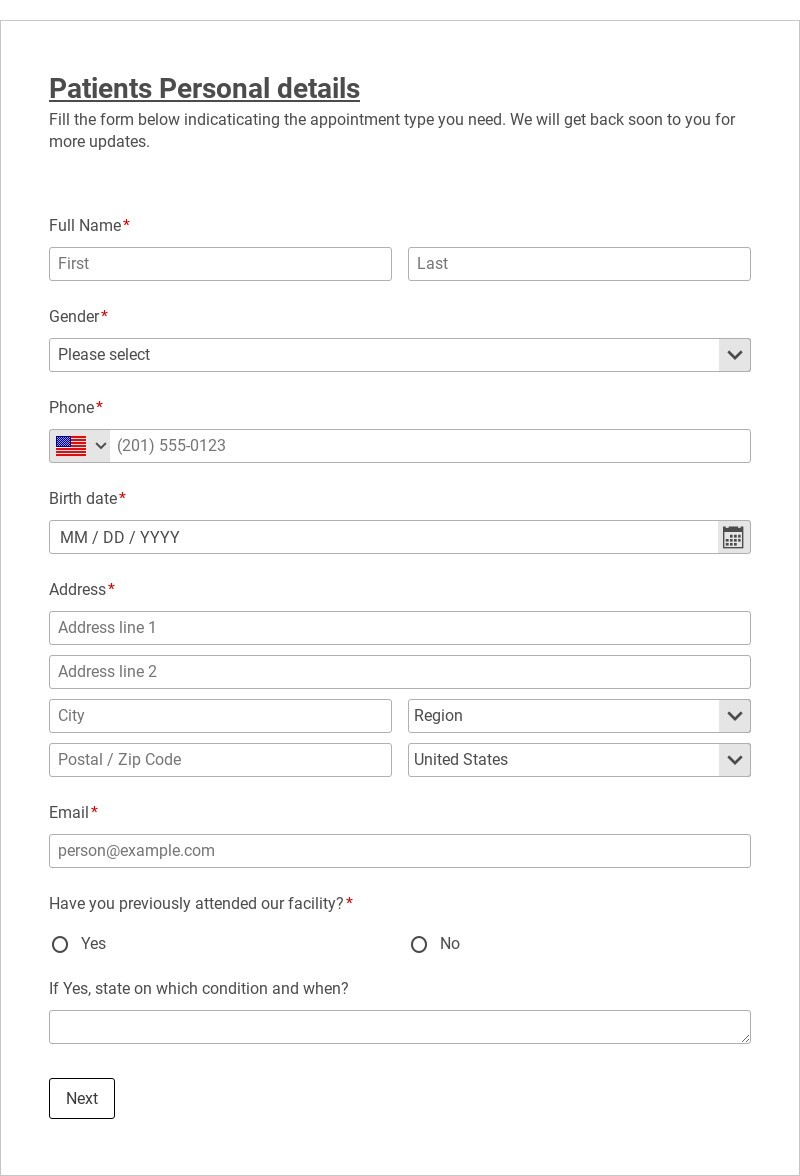The image size is (800, 1176).
Task: Focus the phone number input
Action: [x=430, y=446]
